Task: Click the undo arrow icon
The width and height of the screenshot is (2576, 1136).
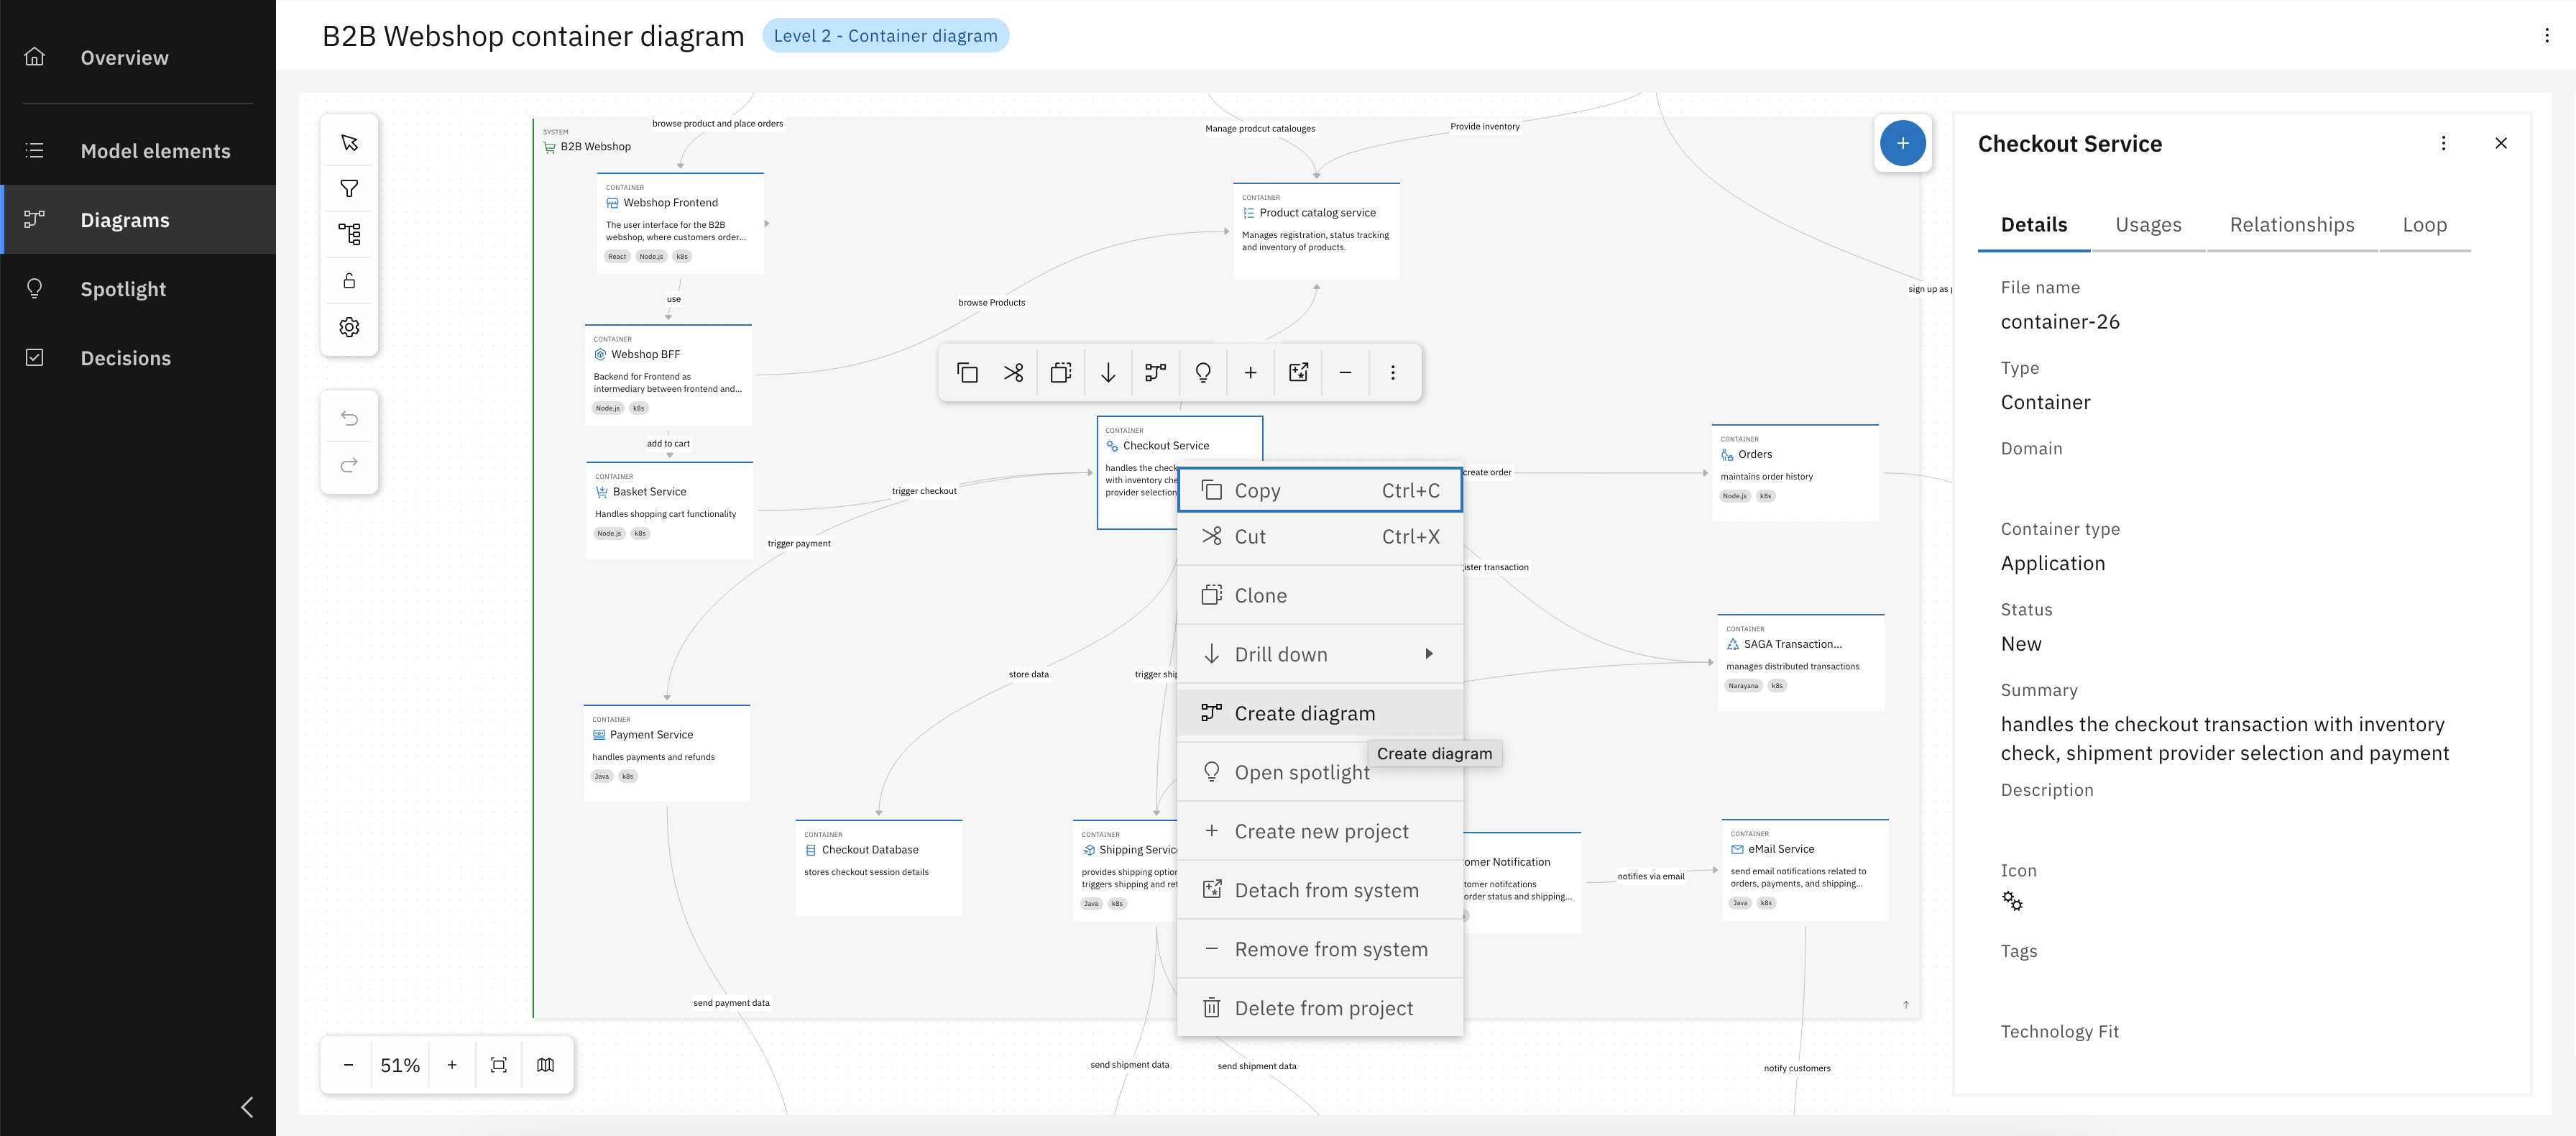Action: [x=348, y=418]
